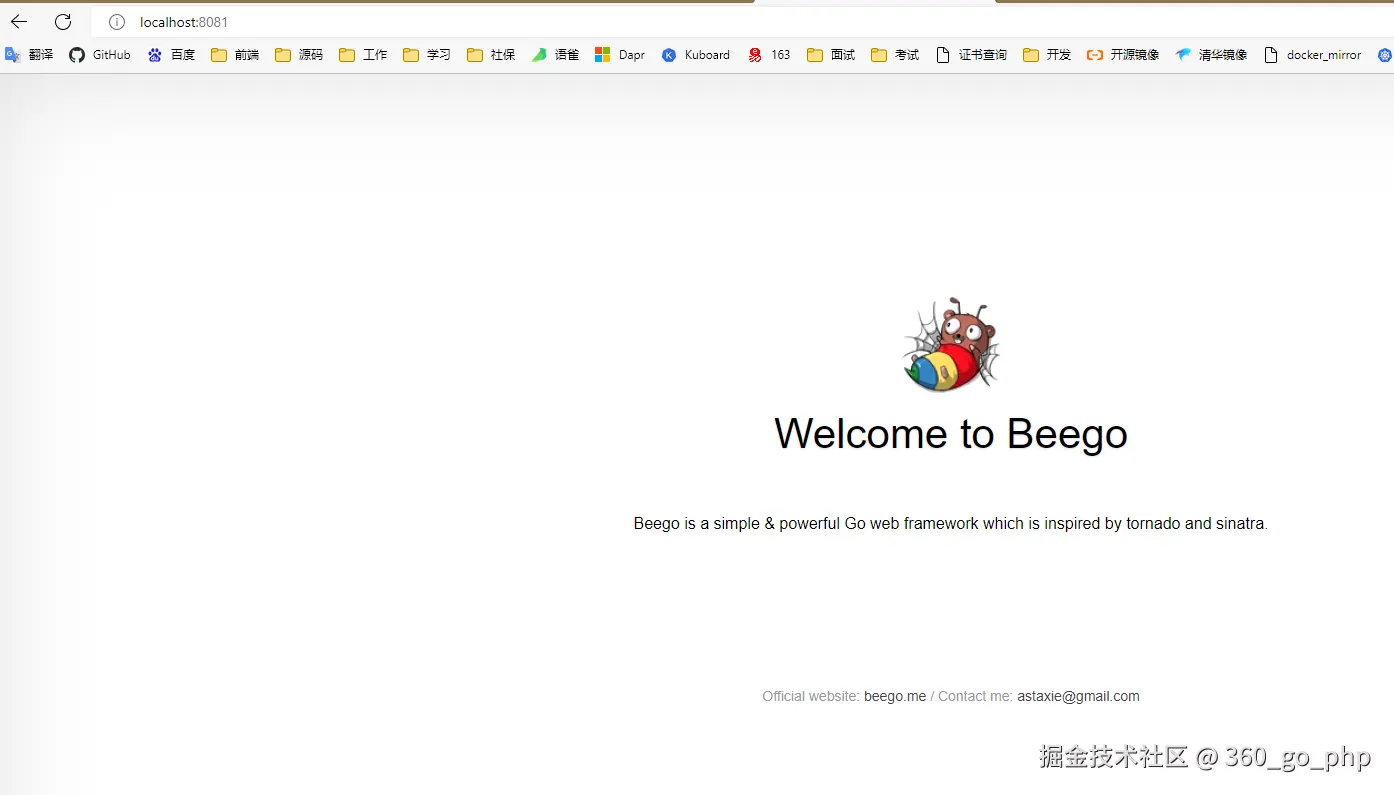
Task: Open the 开发 bookmark folder
Action: click(1047, 55)
